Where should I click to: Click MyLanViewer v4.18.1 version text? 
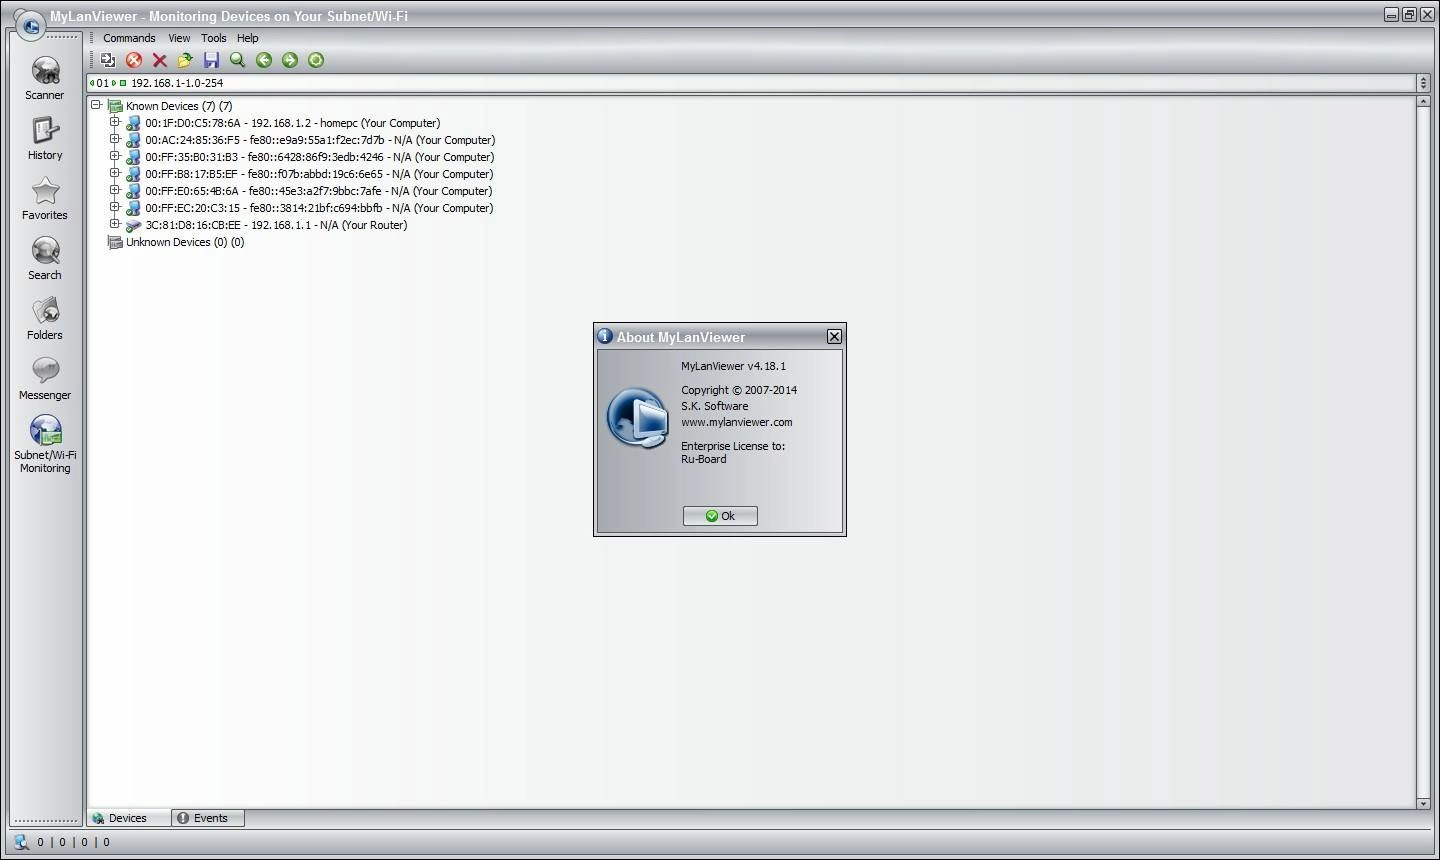(733, 366)
